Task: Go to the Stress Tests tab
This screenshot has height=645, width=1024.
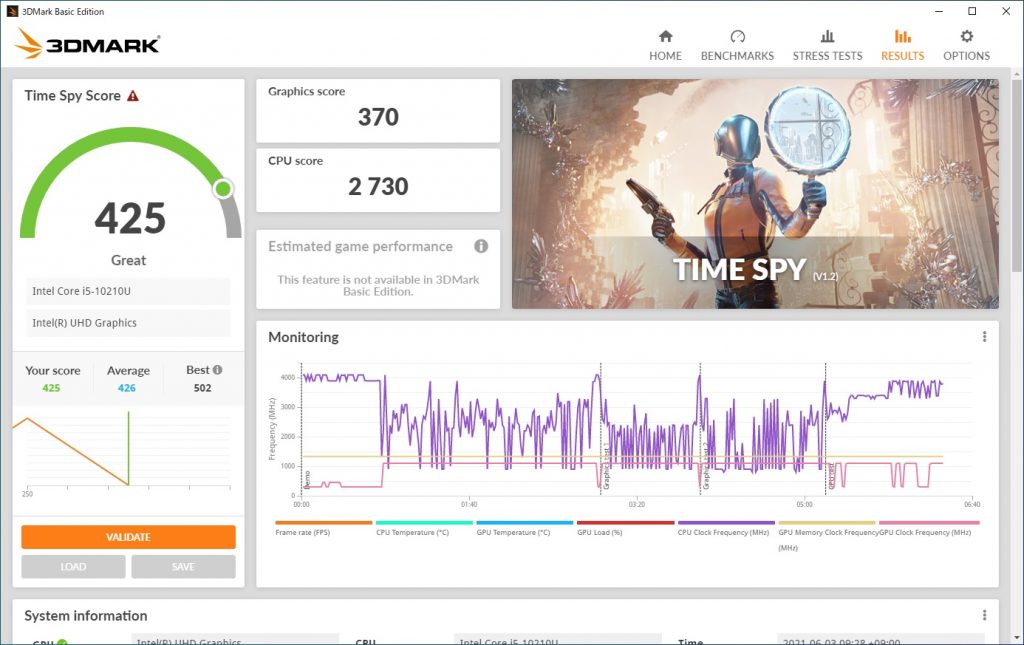Action: pos(827,46)
